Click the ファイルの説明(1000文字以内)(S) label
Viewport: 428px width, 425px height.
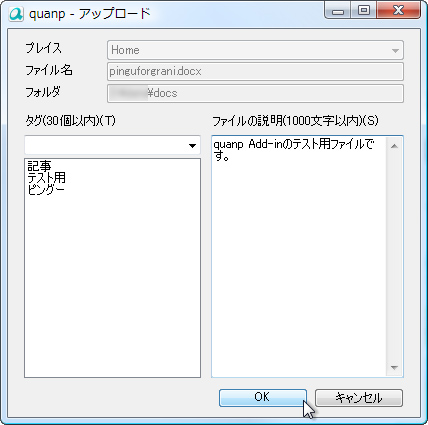point(295,121)
